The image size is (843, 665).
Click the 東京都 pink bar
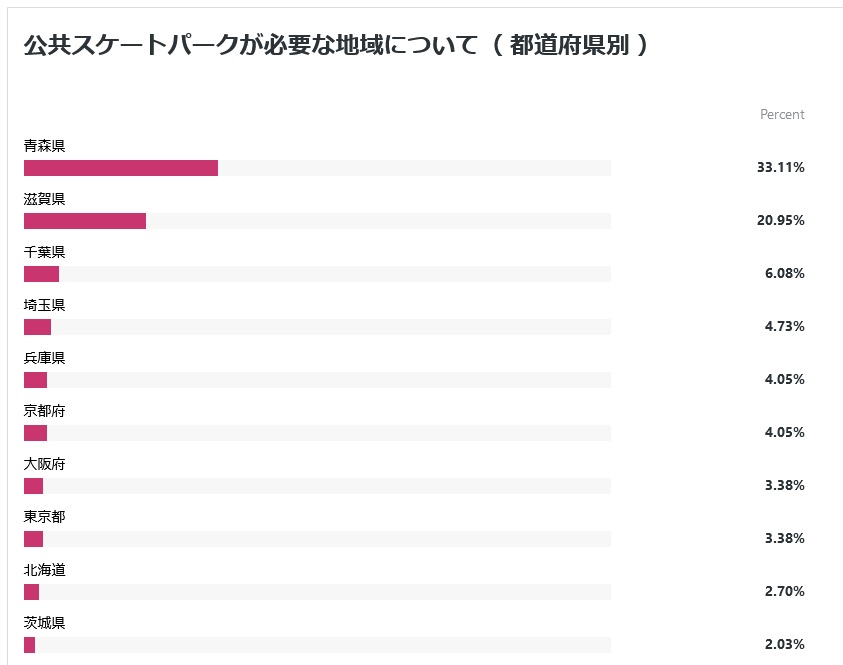pyautogui.click(x=33, y=539)
